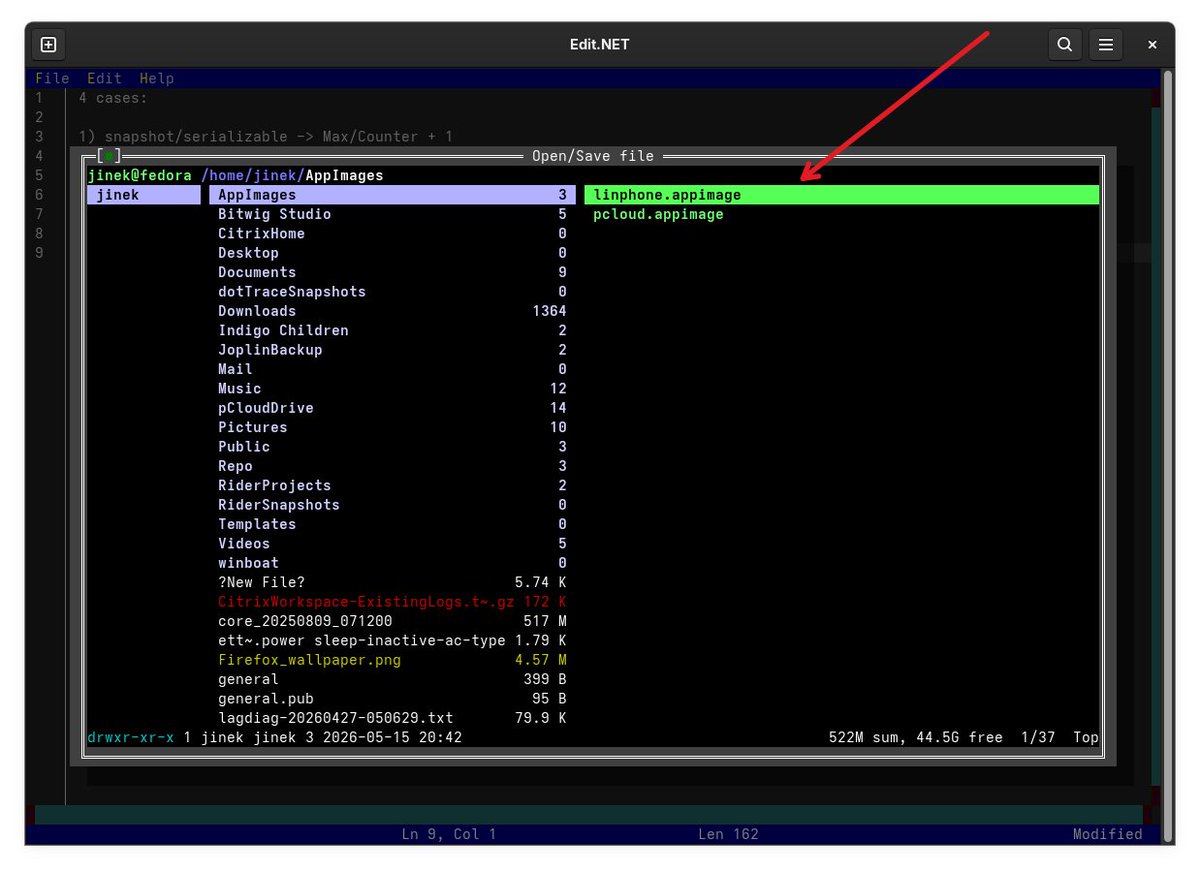Click the Downloads item count 1364
Image resolution: width=1200 pixels, height=873 pixels.
coord(549,311)
